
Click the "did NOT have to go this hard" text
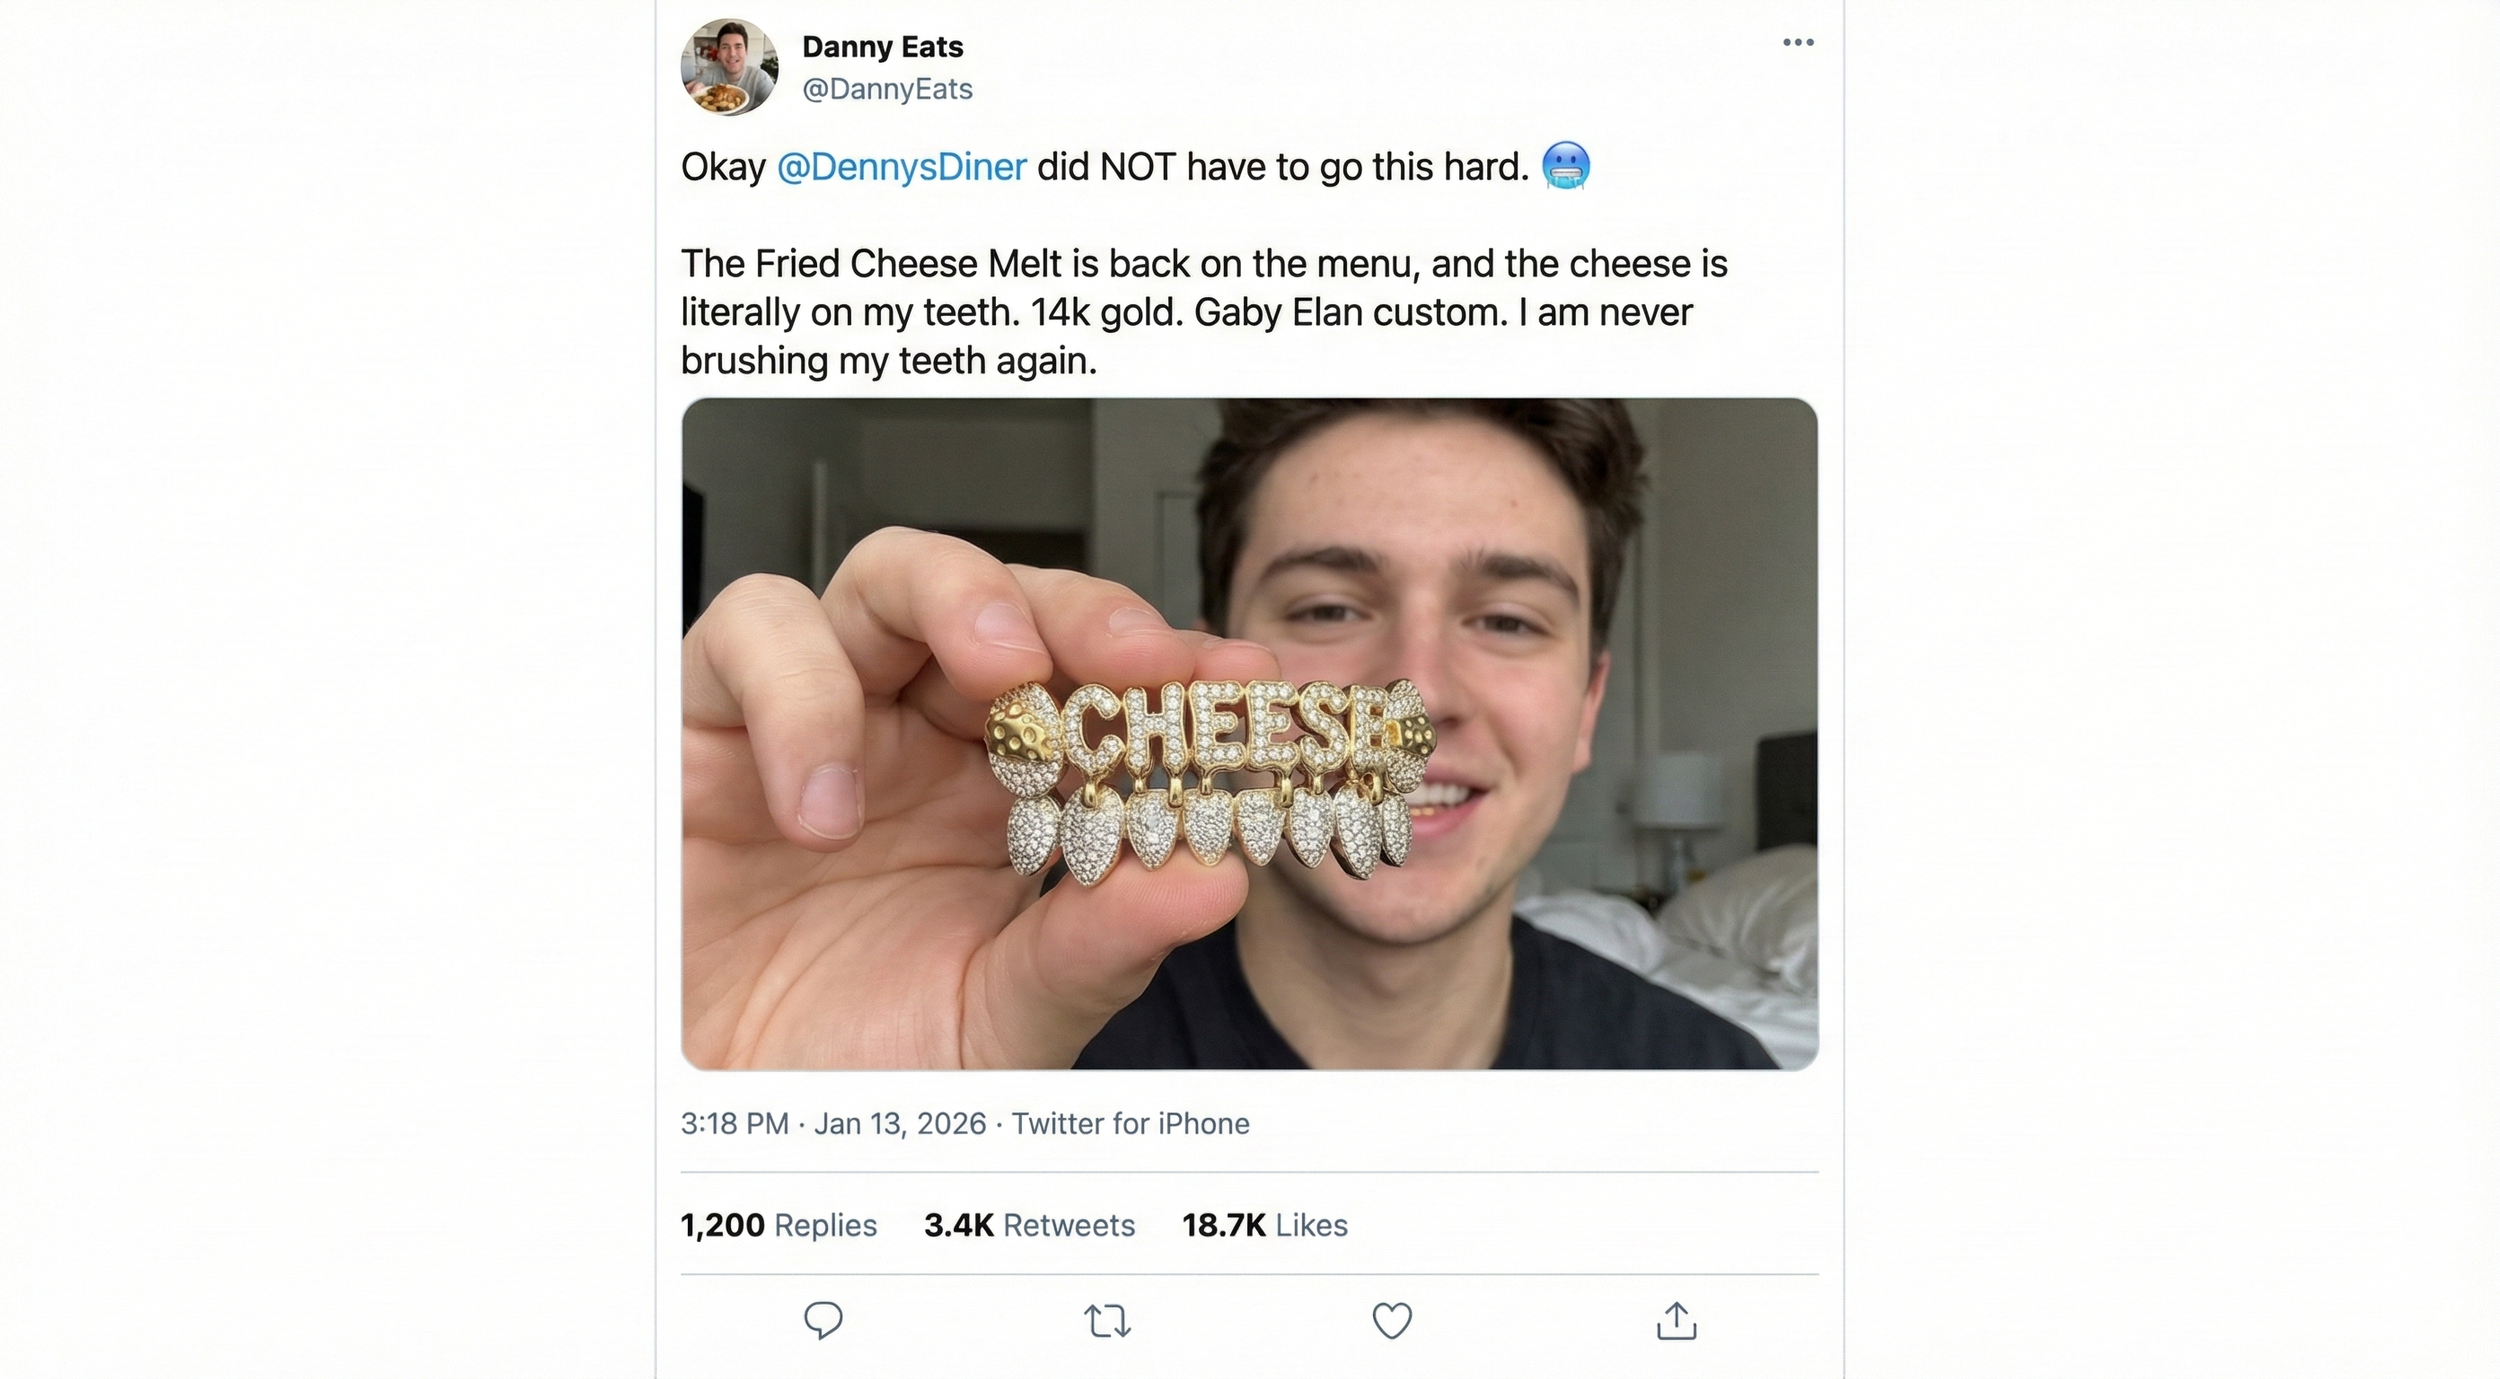pos(1282,166)
